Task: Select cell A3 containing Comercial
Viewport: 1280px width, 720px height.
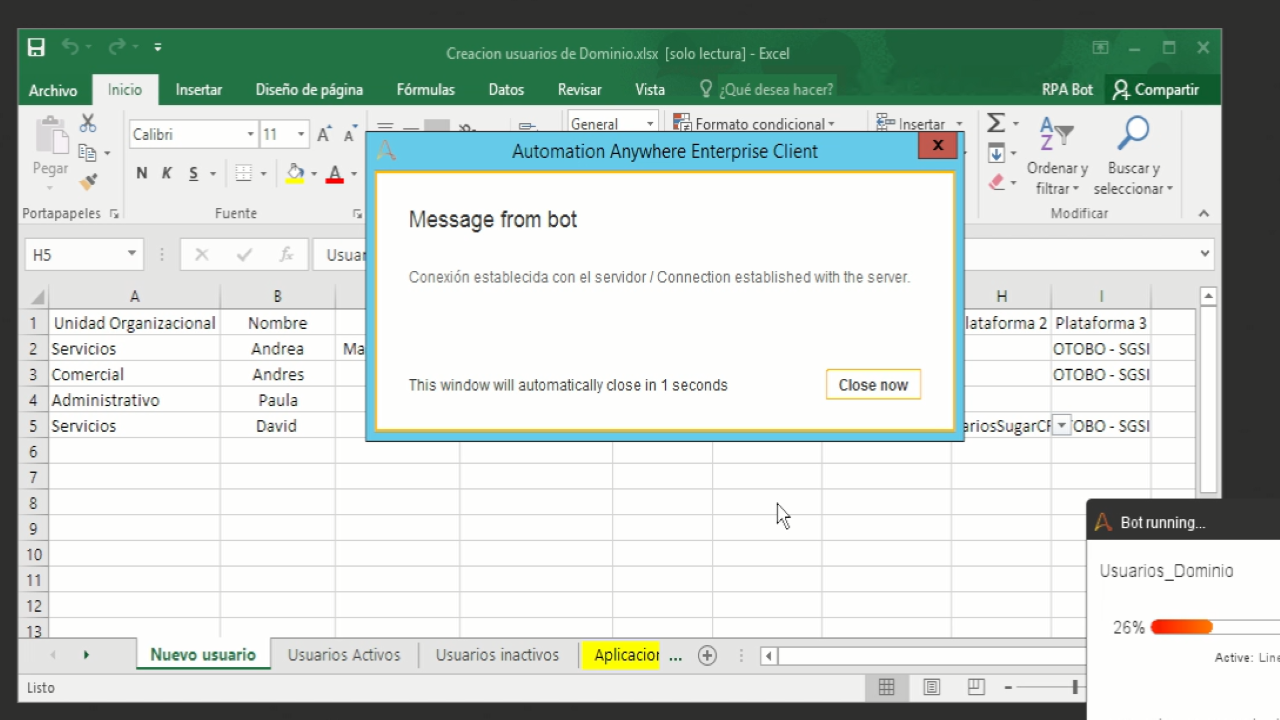Action: [x=134, y=374]
